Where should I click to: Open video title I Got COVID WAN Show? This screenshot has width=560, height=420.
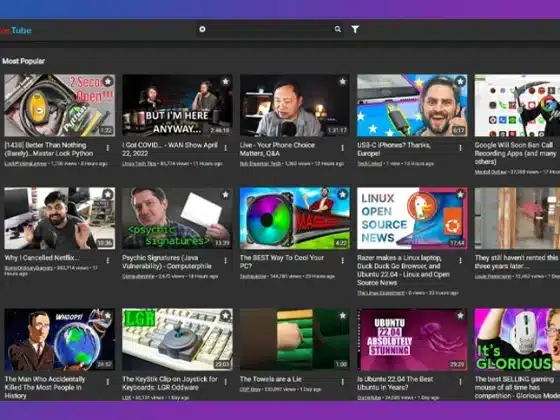tap(170, 149)
